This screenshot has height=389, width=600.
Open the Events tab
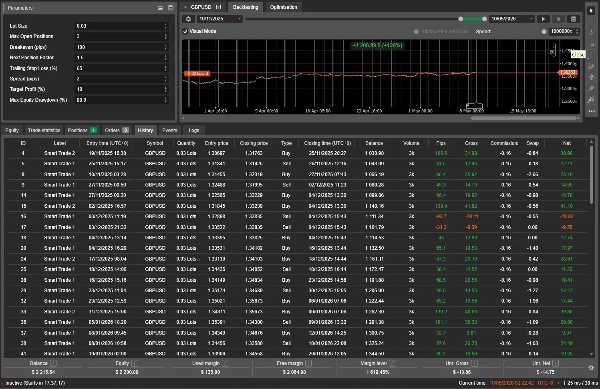coord(170,130)
